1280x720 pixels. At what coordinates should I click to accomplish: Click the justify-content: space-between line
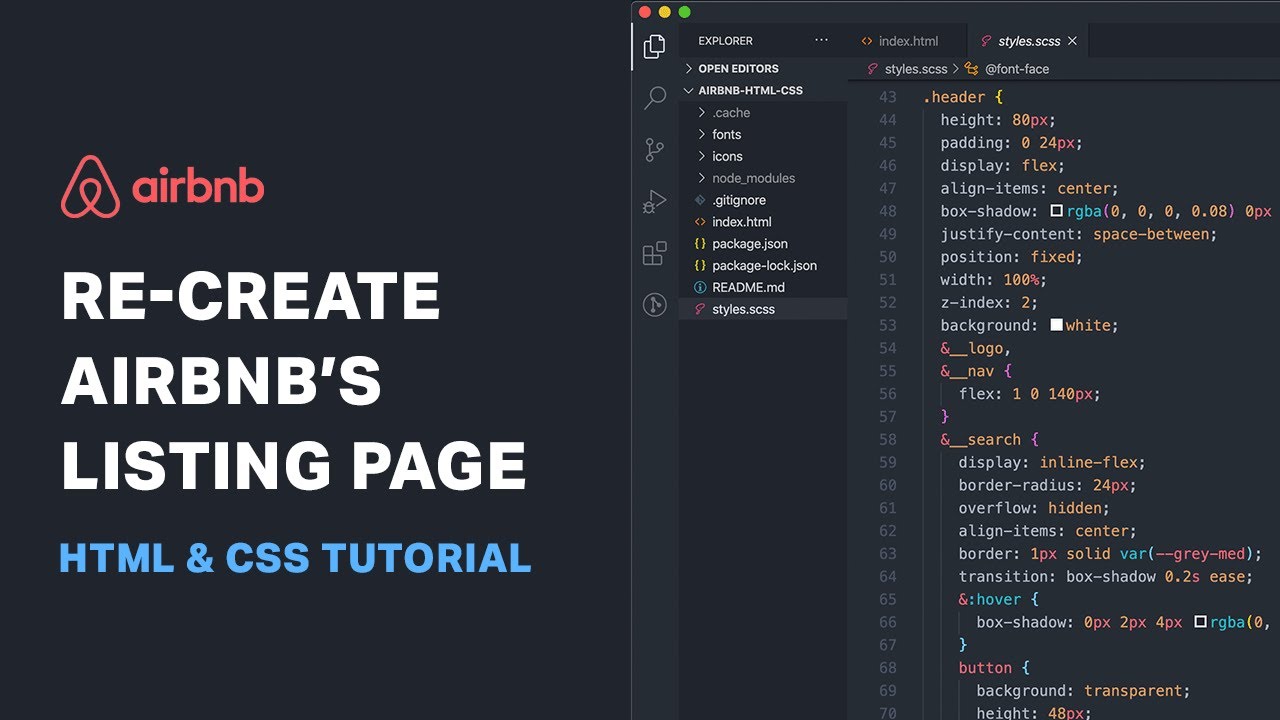[x=1078, y=234]
